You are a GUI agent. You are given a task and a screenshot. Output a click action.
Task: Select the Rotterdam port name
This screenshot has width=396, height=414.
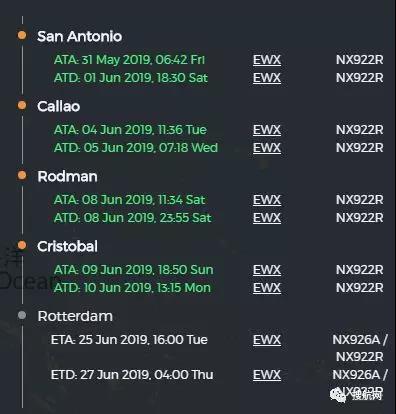click(75, 316)
